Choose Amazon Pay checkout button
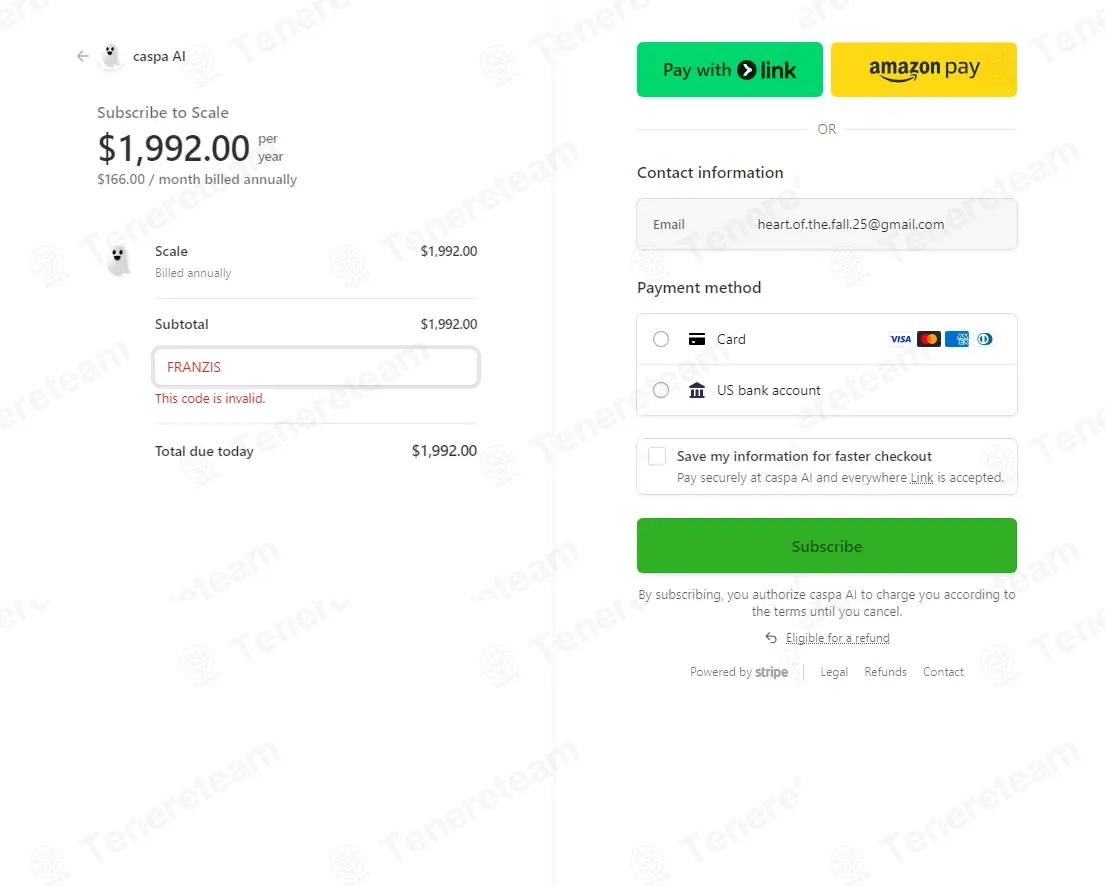The height and width of the screenshot is (886, 1105). 924,70
